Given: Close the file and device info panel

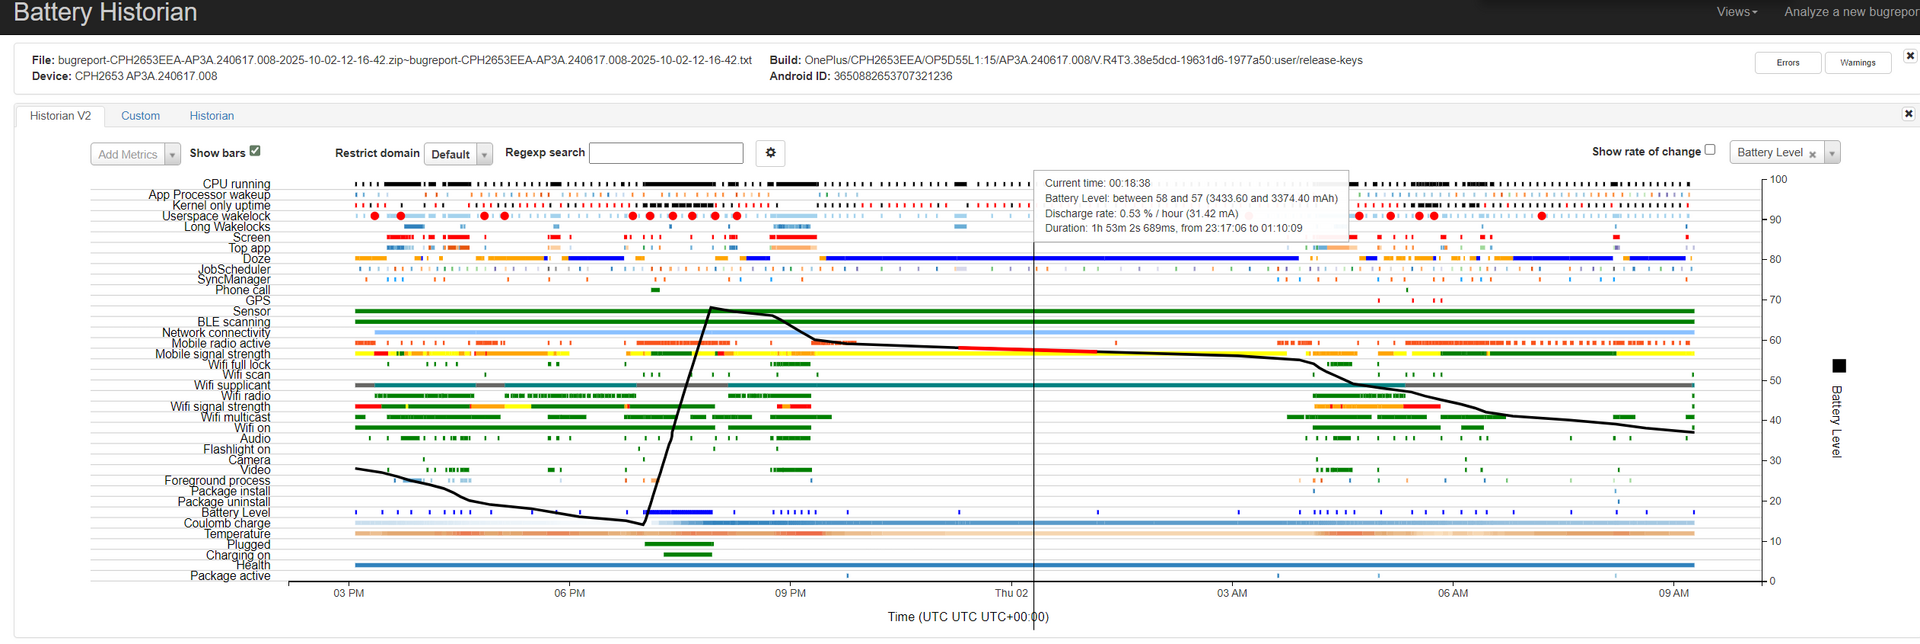Looking at the screenshot, I should [x=1909, y=56].
